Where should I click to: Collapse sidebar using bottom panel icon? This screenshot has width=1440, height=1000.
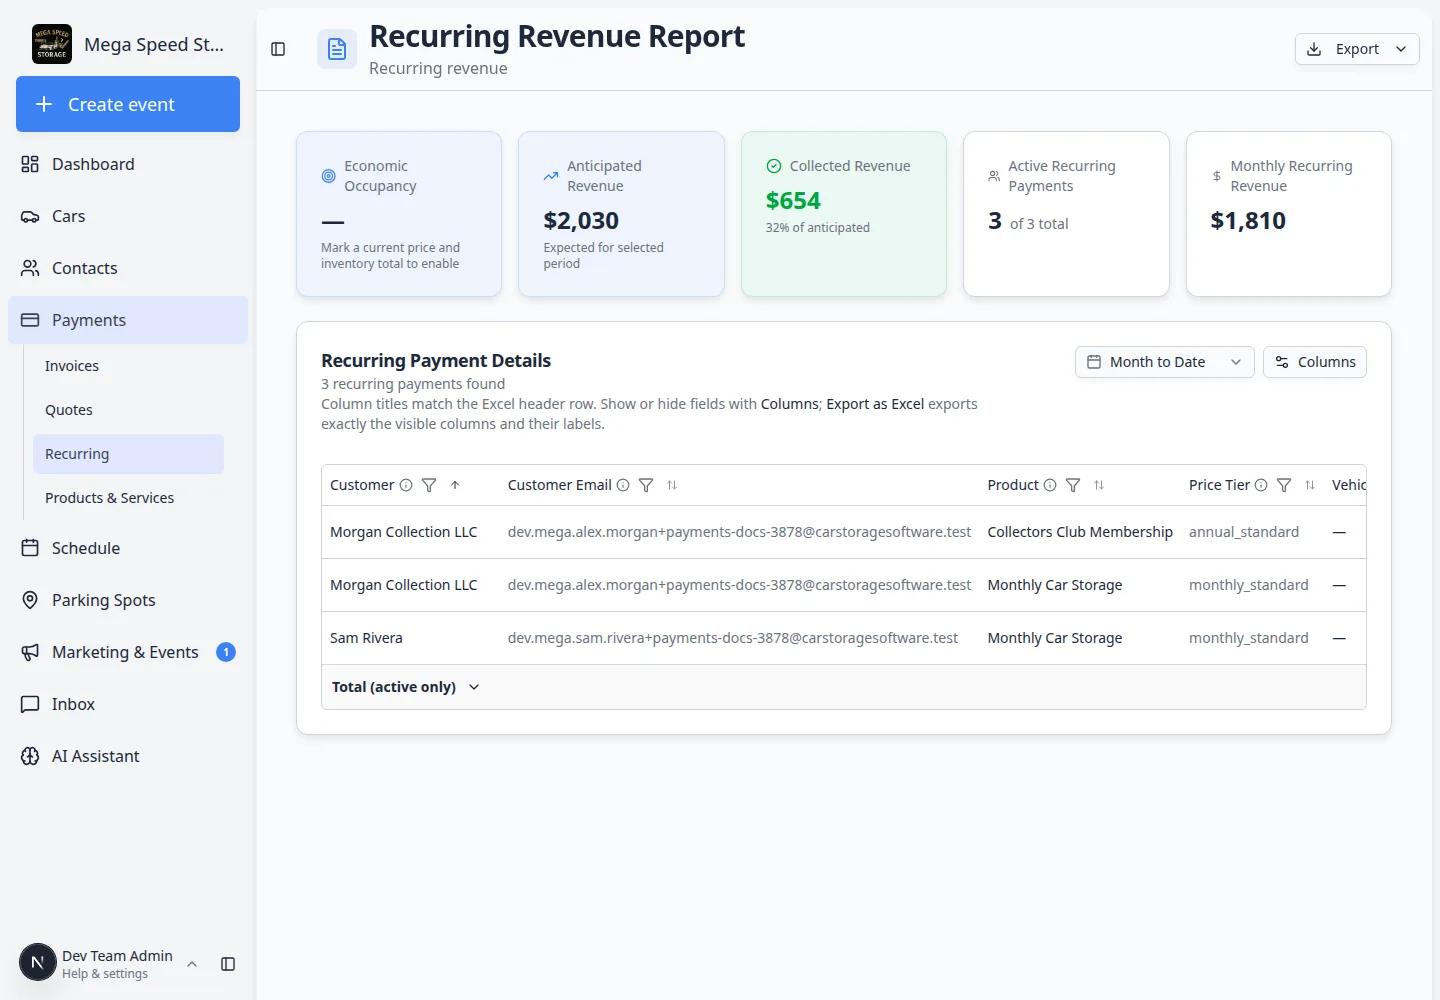228,964
